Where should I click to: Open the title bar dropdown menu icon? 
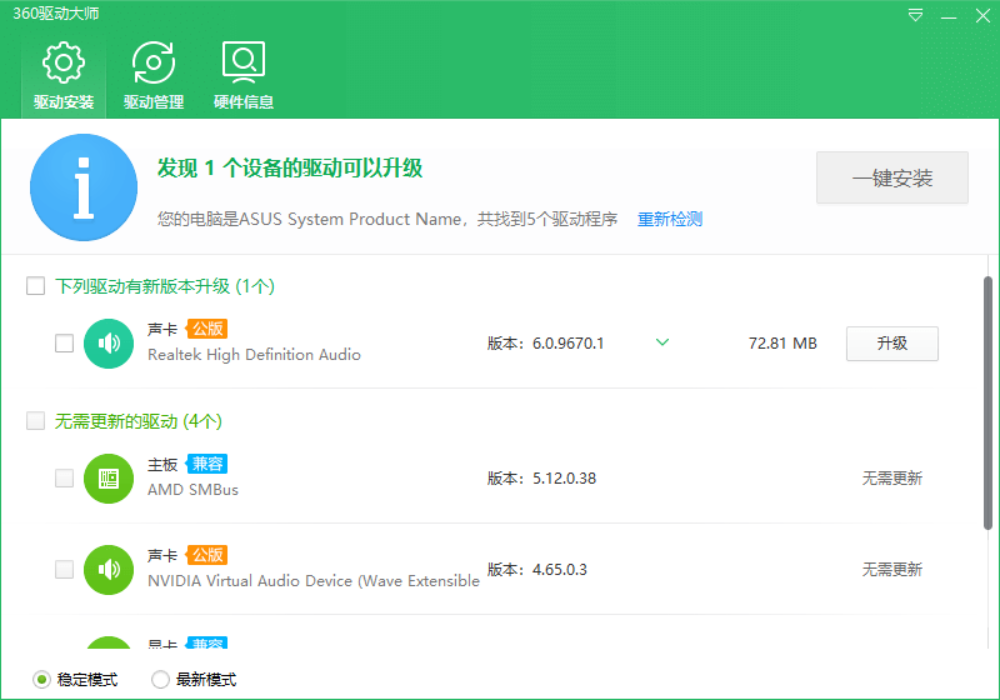point(915,15)
